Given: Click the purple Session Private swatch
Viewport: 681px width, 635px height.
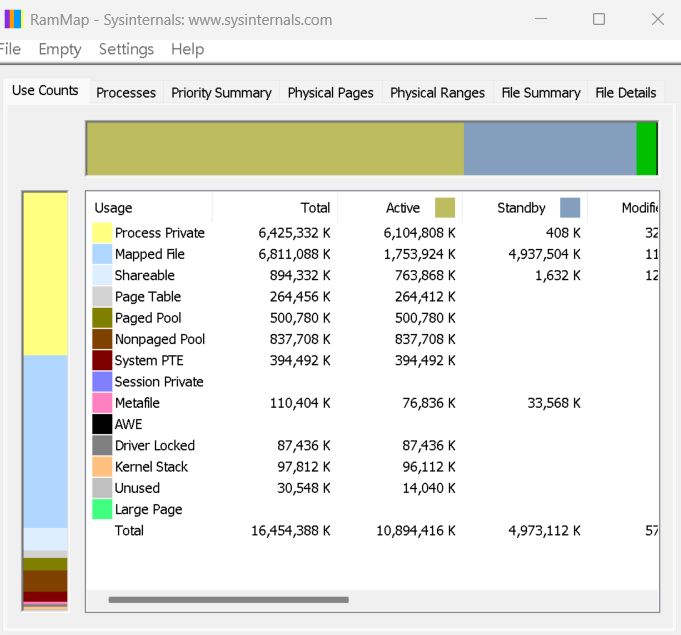Looking at the screenshot, I should pyautogui.click(x=102, y=382).
